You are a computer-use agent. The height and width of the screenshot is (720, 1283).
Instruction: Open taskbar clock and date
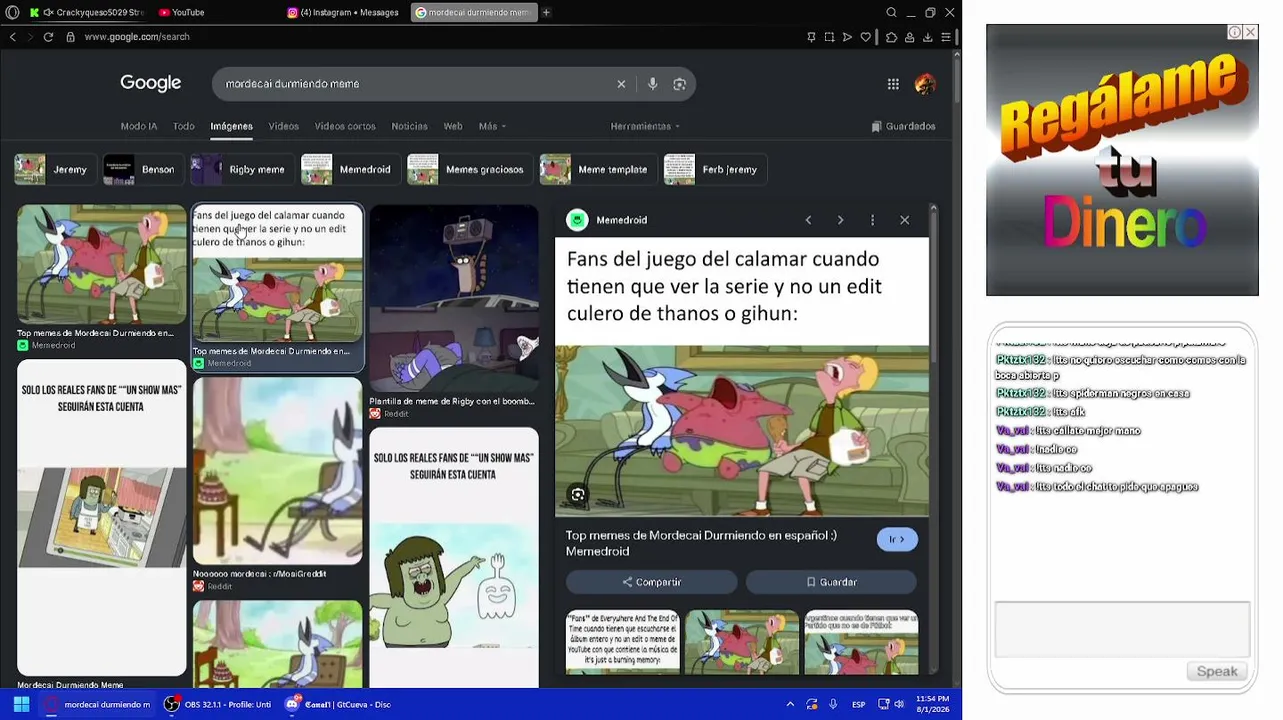click(932, 704)
